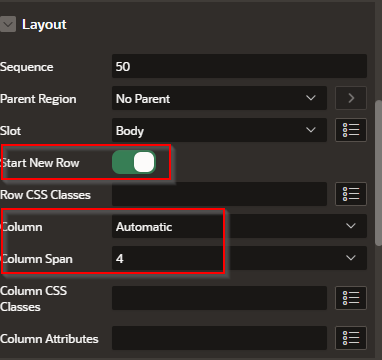The width and height of the screenshot is (382, 360).
Task: Collapse the Layout section
Action: pyautogui.click(x=8, y=25)
